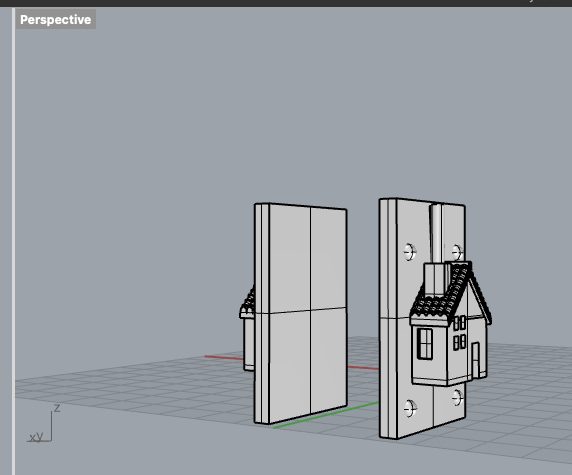Viewport: 572px width, 475px height.
Task: Click the green Y-axis line on grid
Action: 326,415
